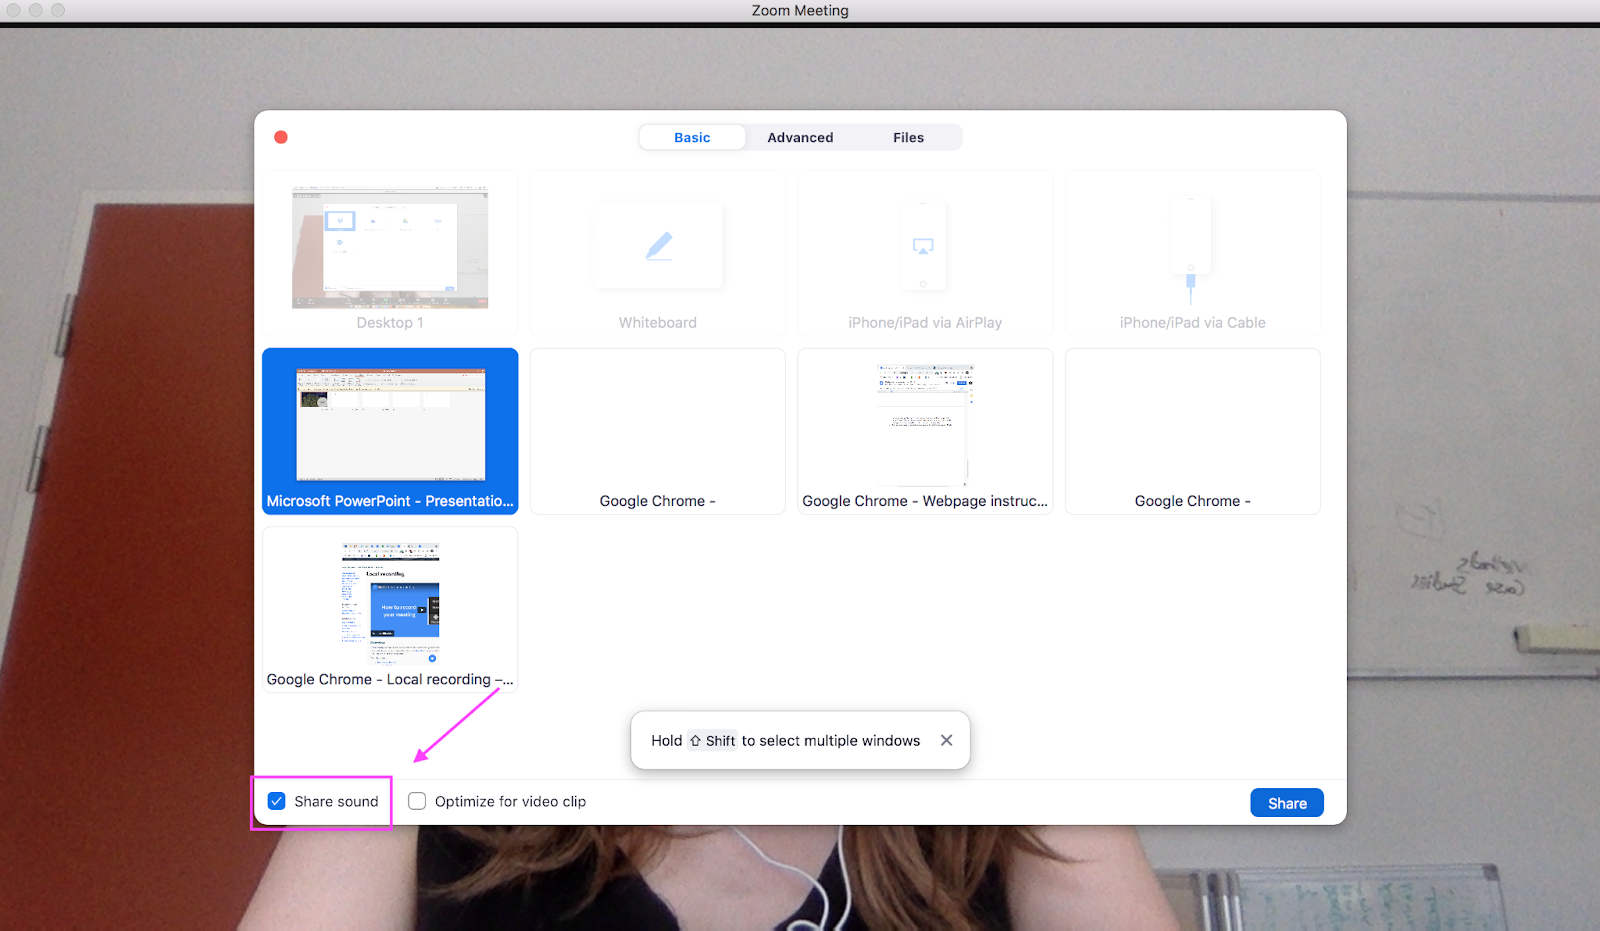The height and width of the screenshot is (931, 1600).
Task: Dismiss the Hold Shift tooltip
Action: [x=946, y=740]
